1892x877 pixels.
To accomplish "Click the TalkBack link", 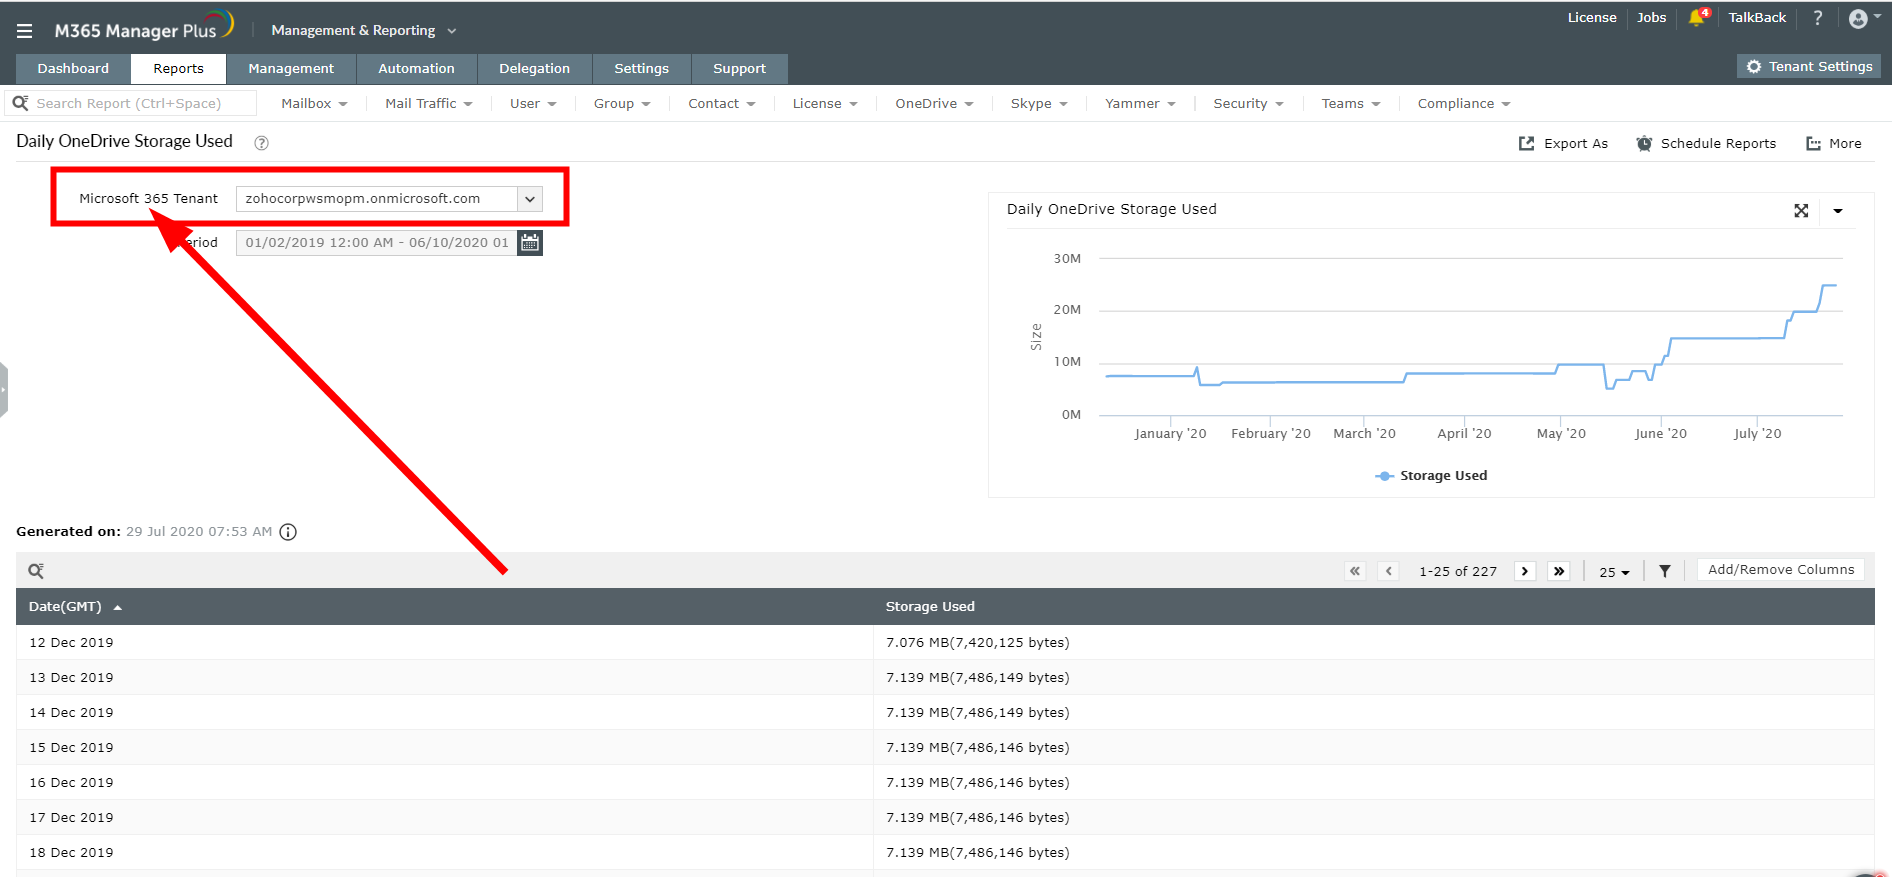I will pos(1757,18).
